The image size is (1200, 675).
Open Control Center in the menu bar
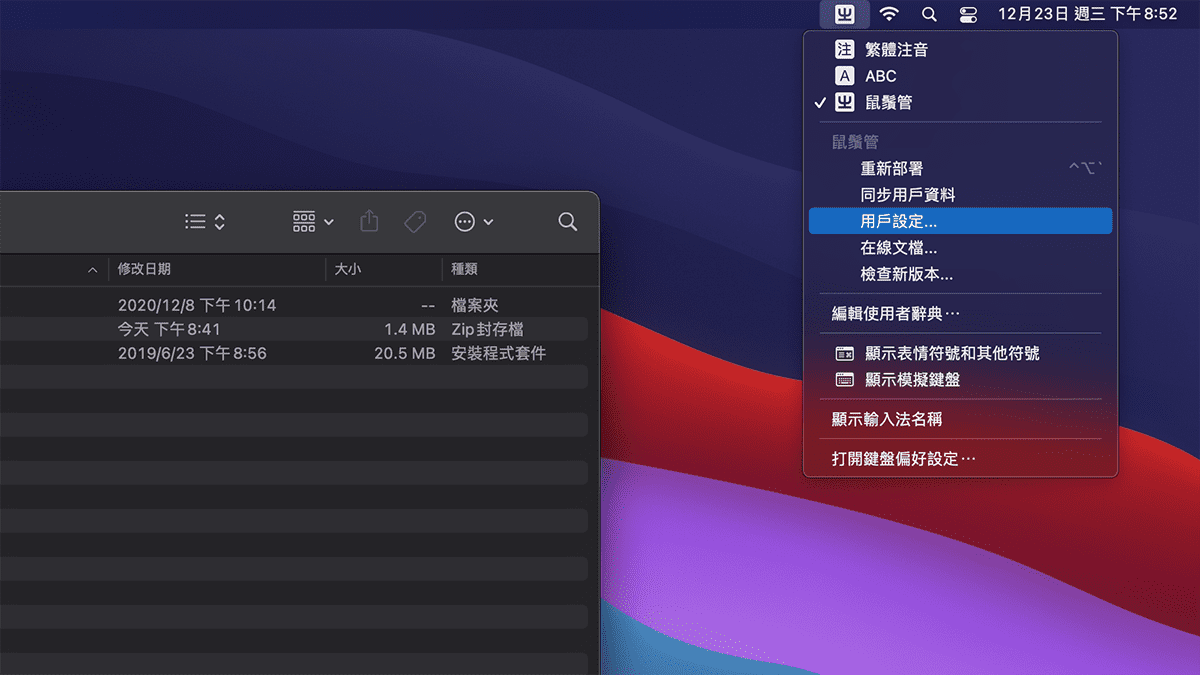968,14
